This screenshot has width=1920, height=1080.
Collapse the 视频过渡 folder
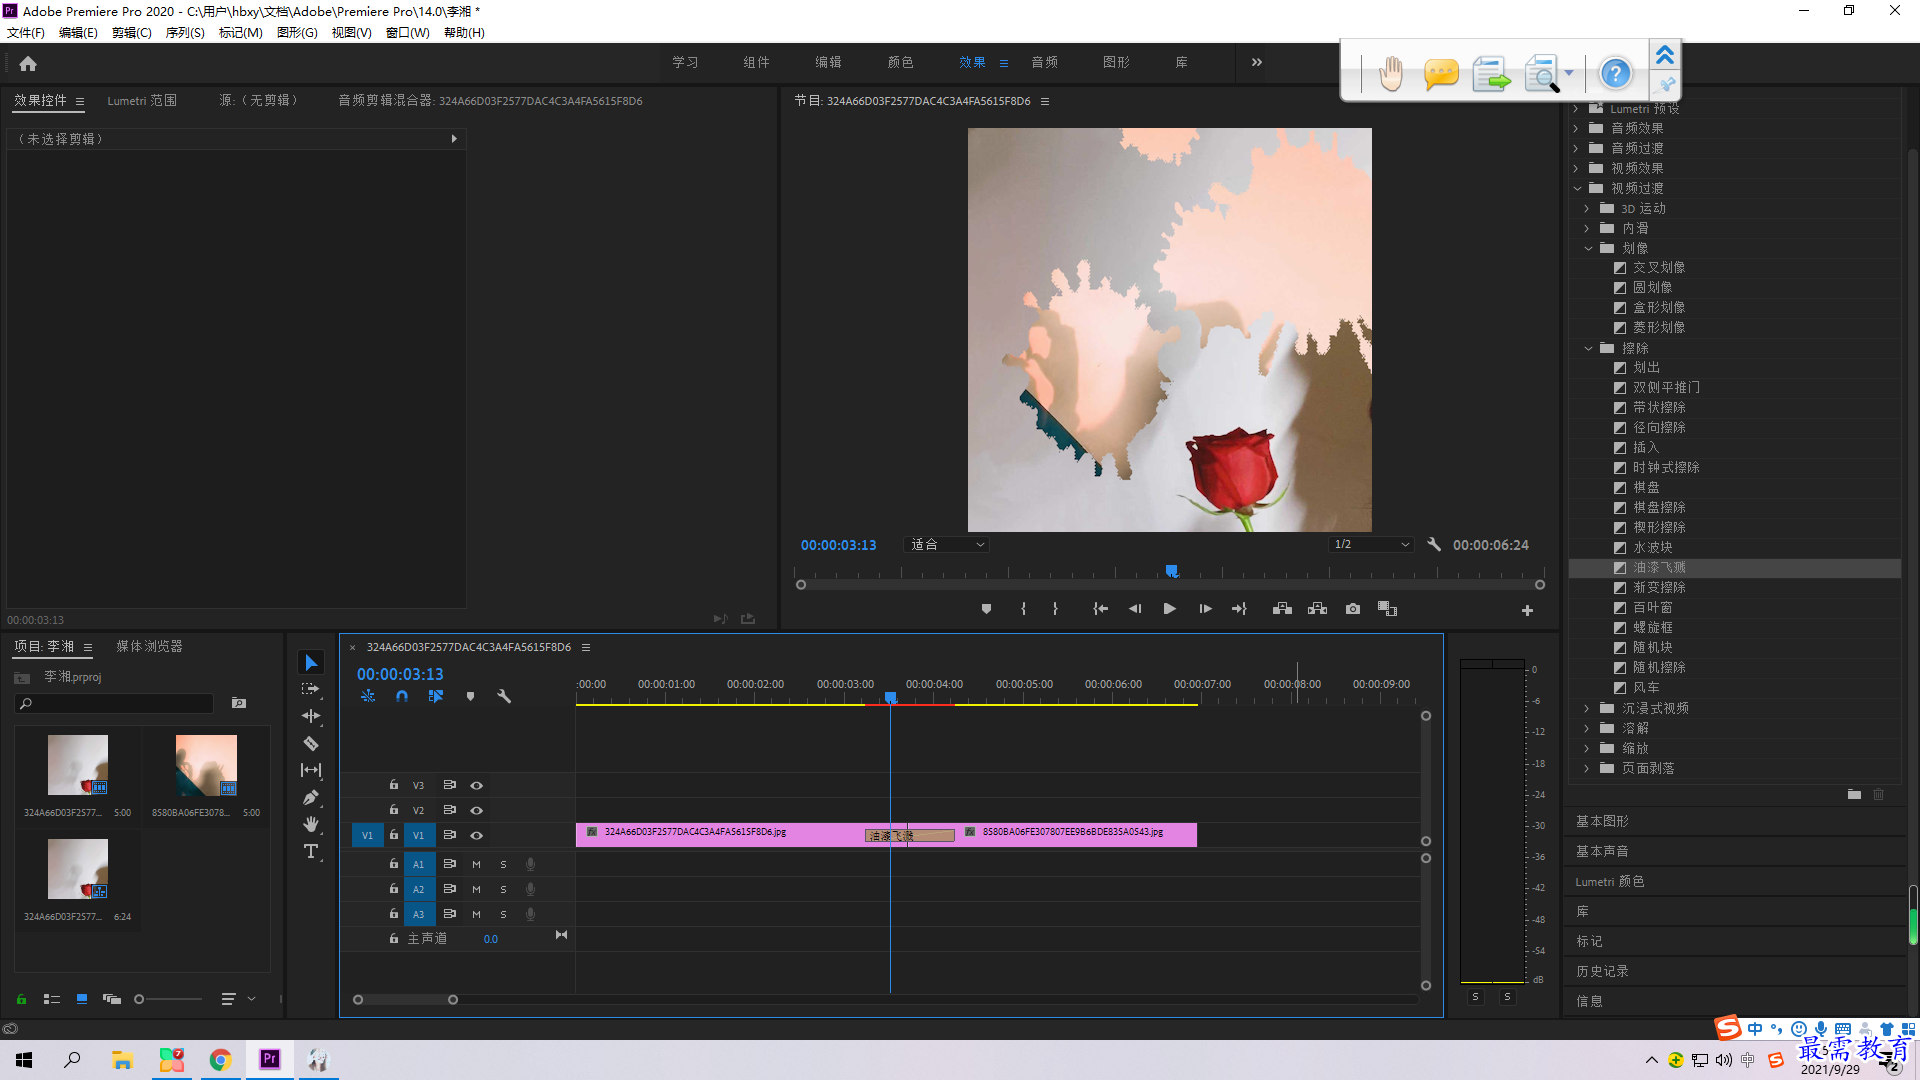point(1577,188)
